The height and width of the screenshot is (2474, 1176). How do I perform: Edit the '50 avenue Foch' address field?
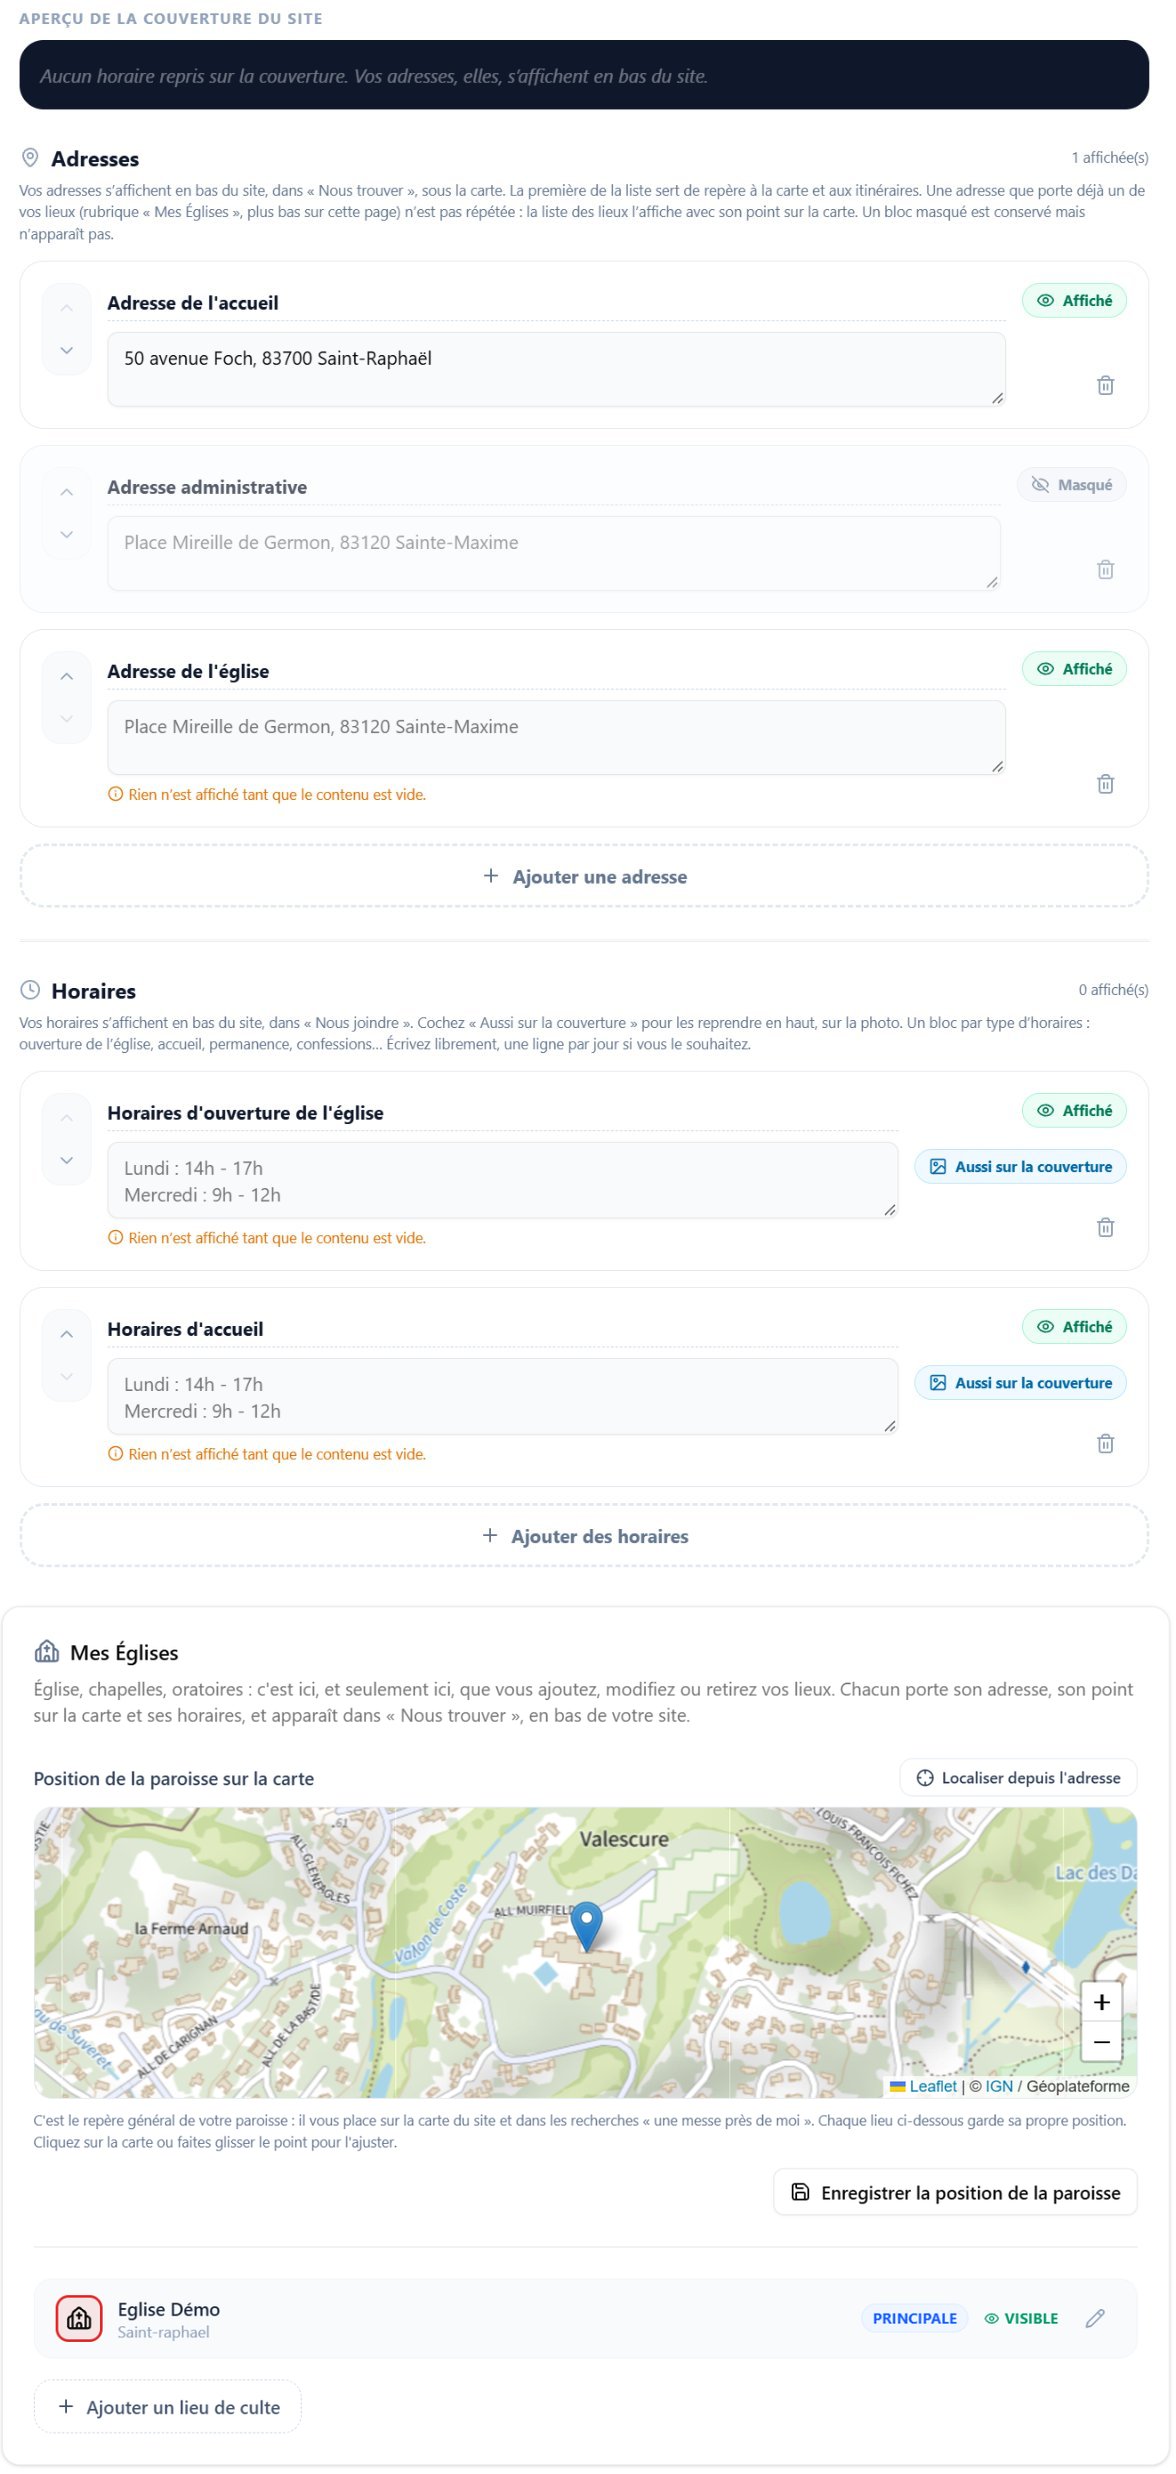pyautogui.click(x=557, y=370)
